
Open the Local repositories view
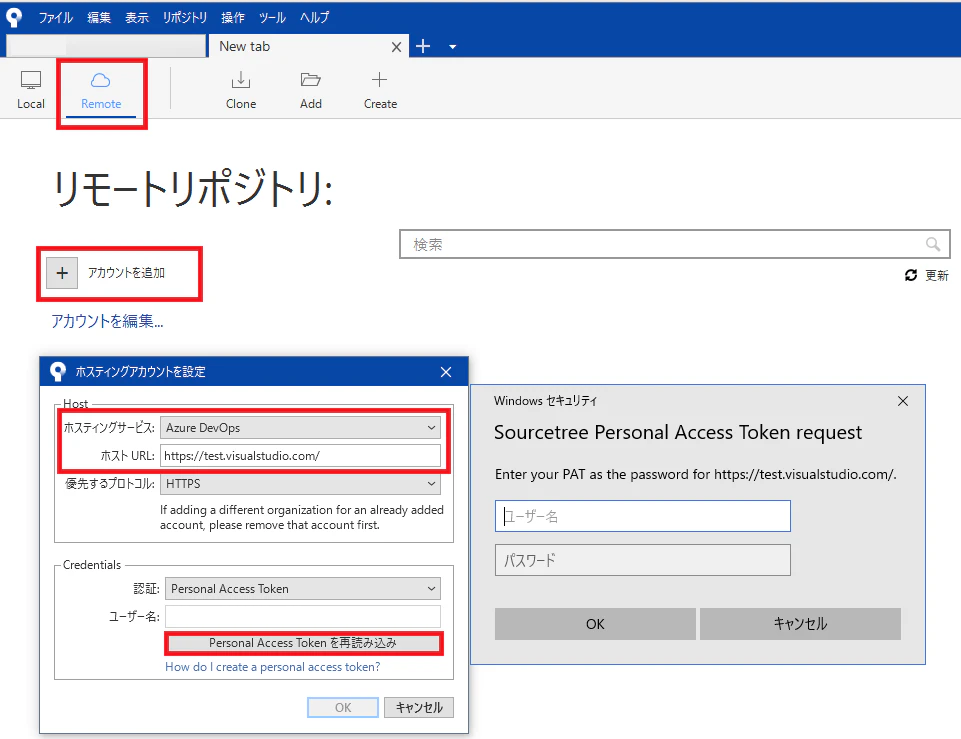[x=31, y=90]
